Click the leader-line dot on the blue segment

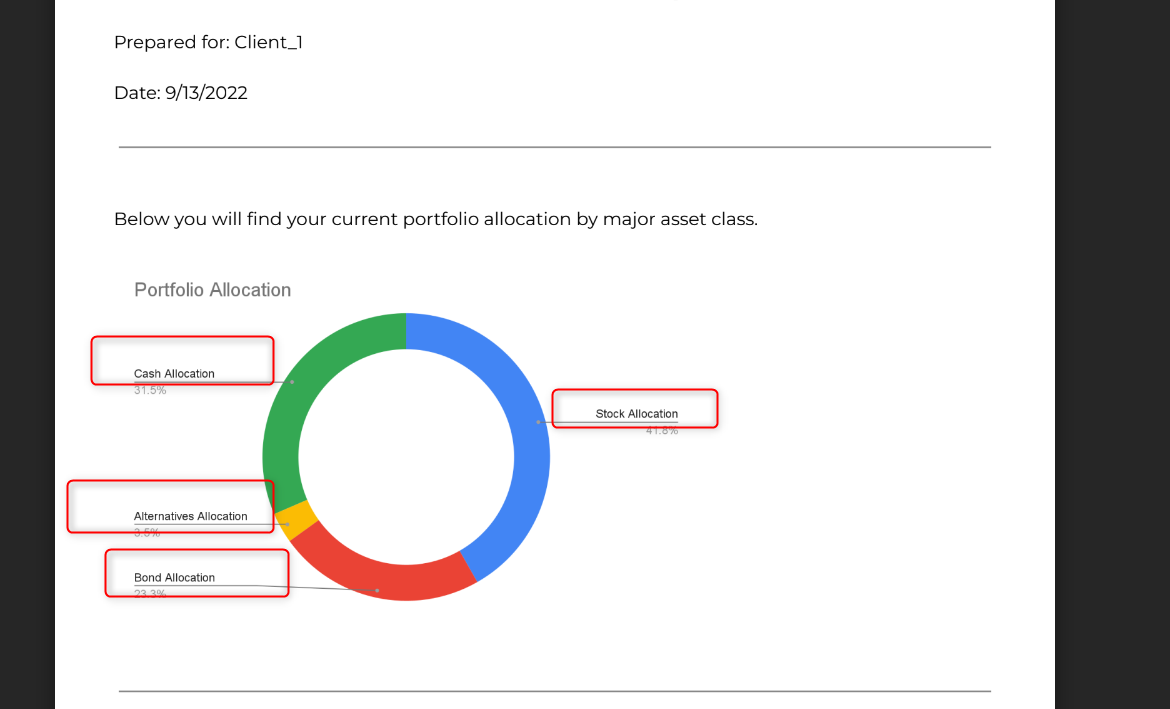[x=538, y=422]
